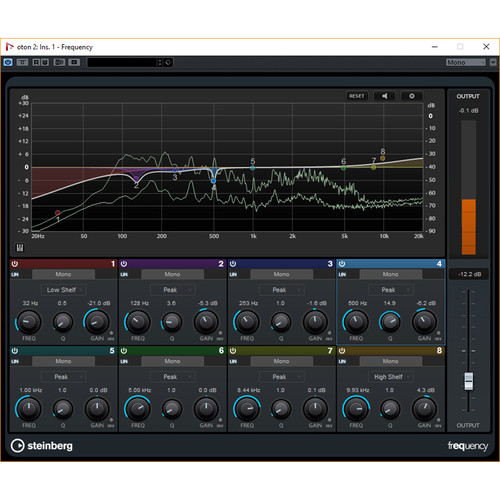Image resolution: width=500 pixels, height=500 pixels.
Task: Show the piano keyboard below the graph
Action: pyautogui.click(x=20, y=248)
